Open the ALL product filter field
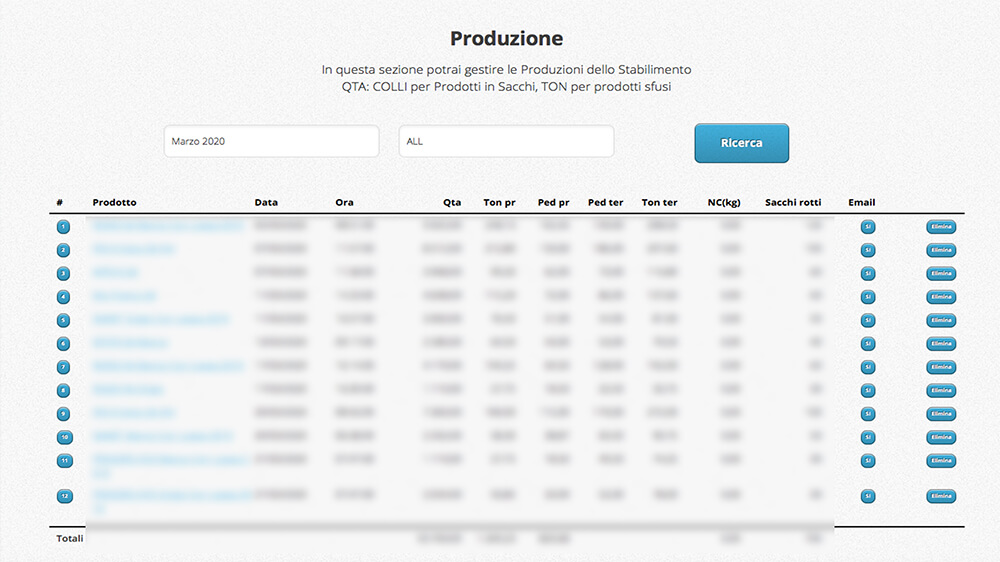 (506, 141)
